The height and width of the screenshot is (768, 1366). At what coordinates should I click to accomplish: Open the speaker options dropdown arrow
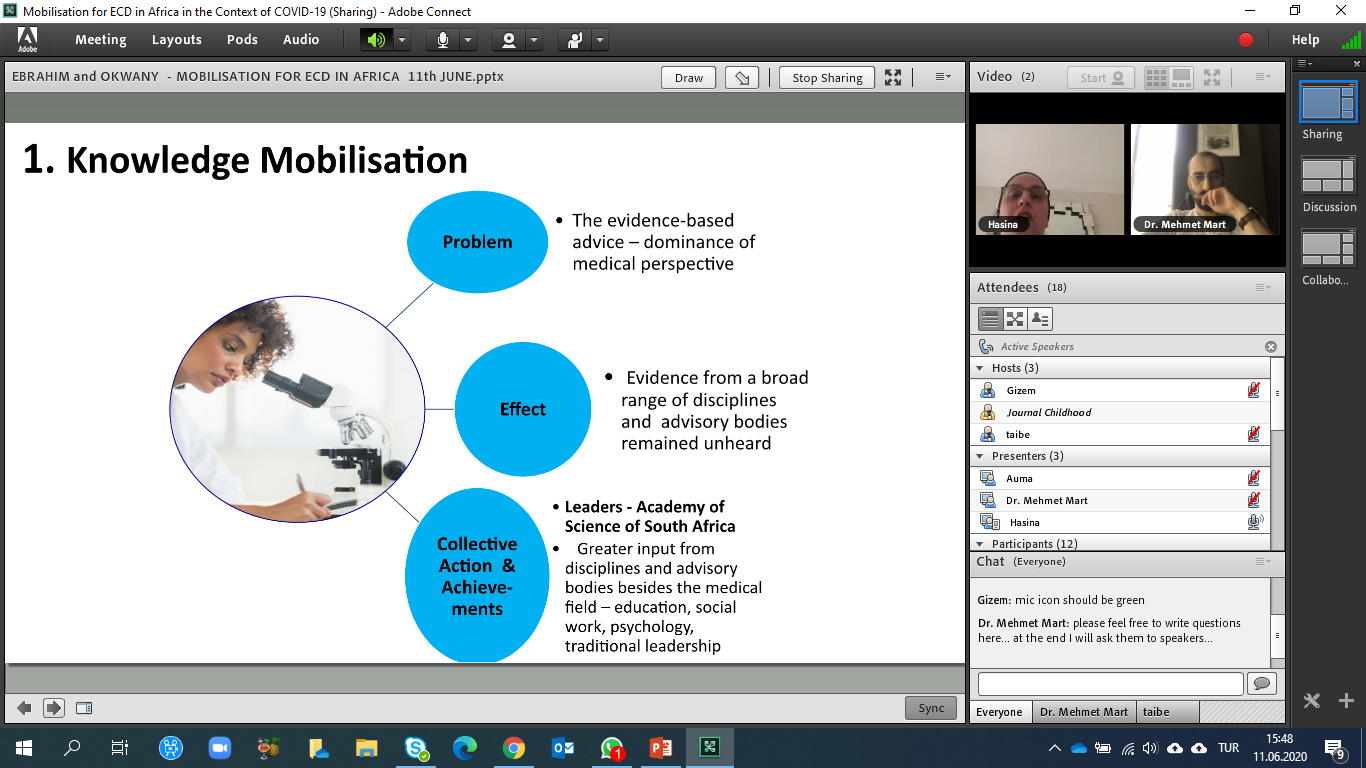[401, 40]
